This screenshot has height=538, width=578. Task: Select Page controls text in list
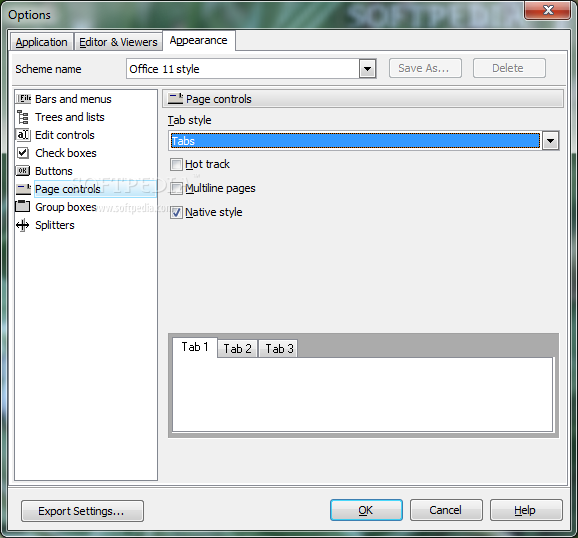click(68, 189)
